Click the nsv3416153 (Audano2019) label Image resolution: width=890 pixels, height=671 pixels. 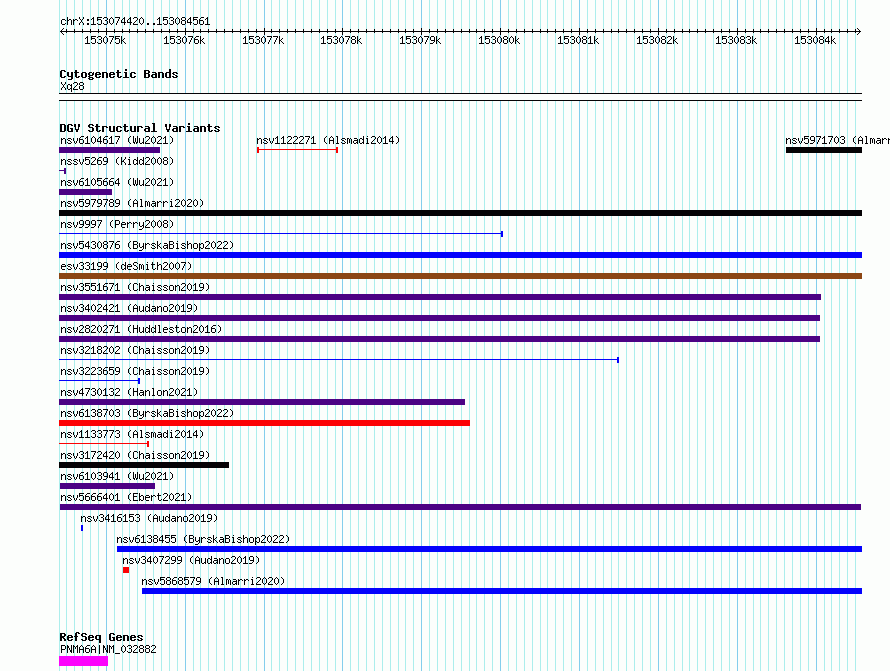pyautogui.click(x=149, y=518)
